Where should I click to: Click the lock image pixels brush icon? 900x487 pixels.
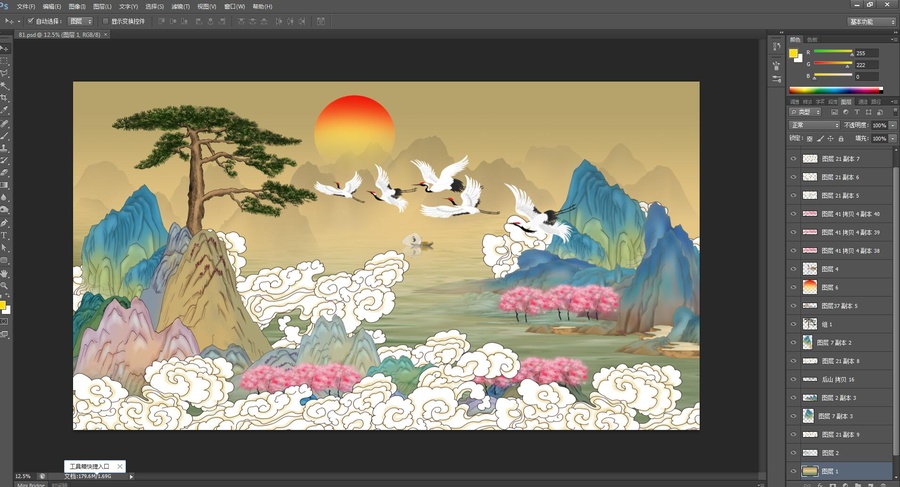[x=820, y=138]
